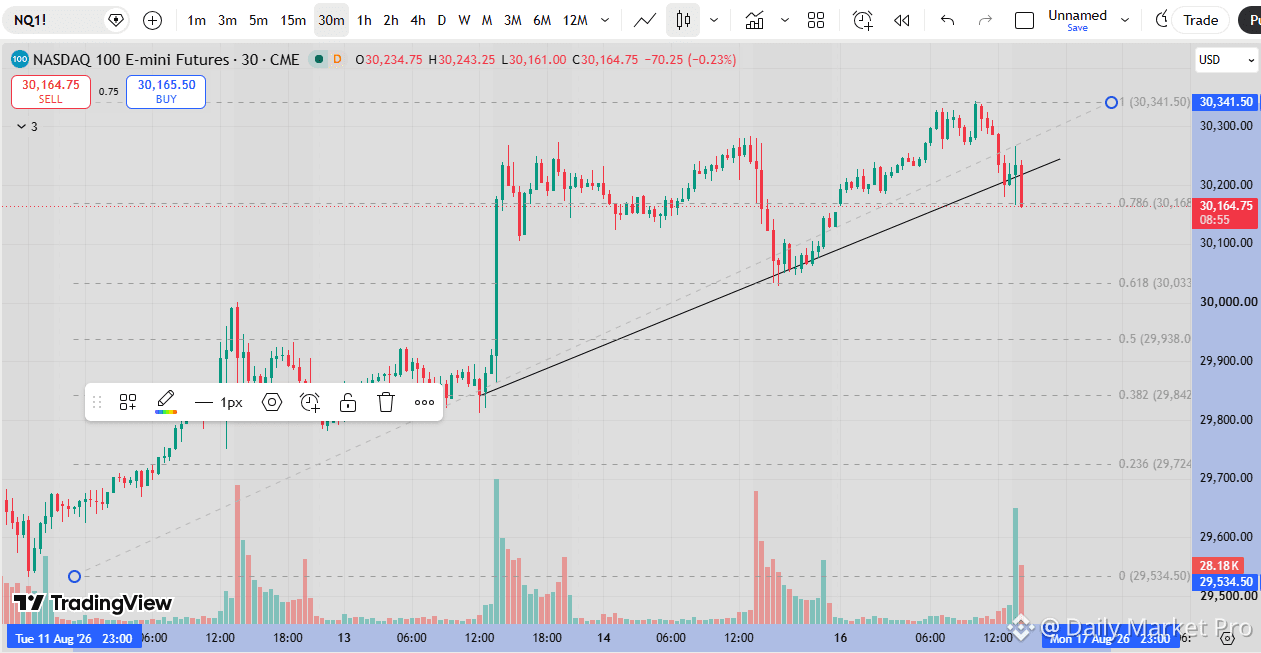This screenshot has width=1261, height=653.
Task: Select the 3m timeframe
Action: pyautogui.click(x=227, y=20)
